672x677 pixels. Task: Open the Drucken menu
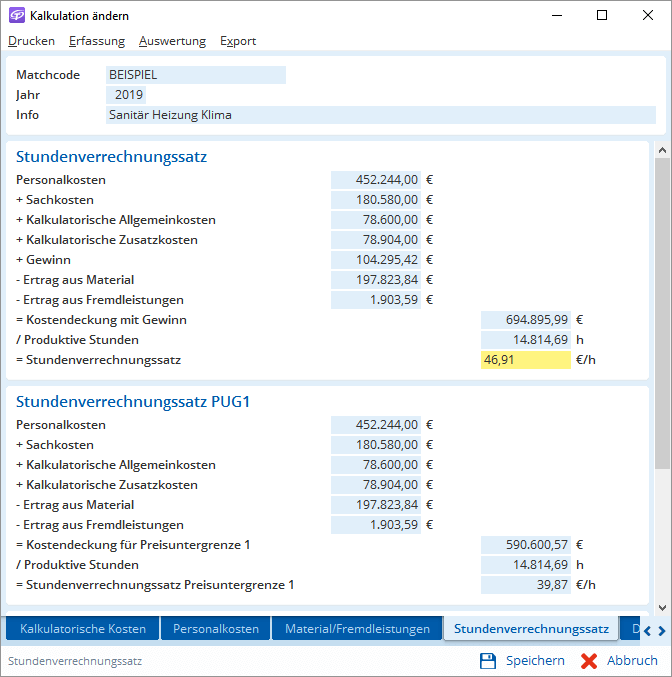click(x=31, y=41)
